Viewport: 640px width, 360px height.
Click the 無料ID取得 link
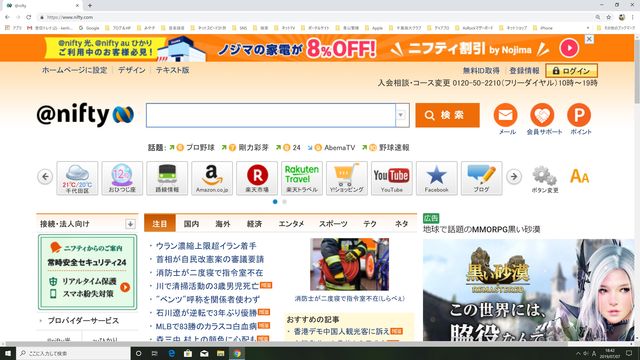tap(481, 71)
